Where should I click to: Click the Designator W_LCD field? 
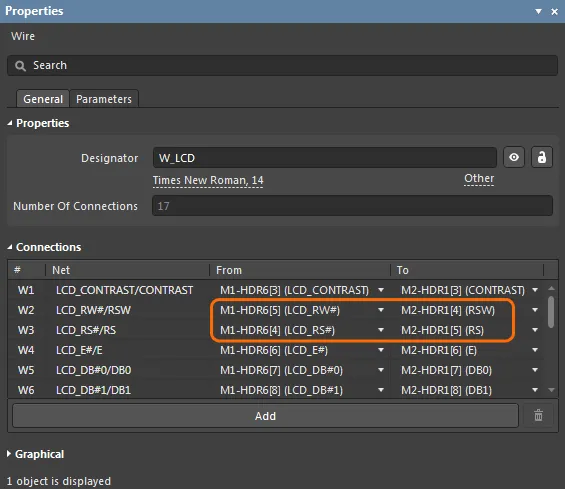(x=325, y=157)
